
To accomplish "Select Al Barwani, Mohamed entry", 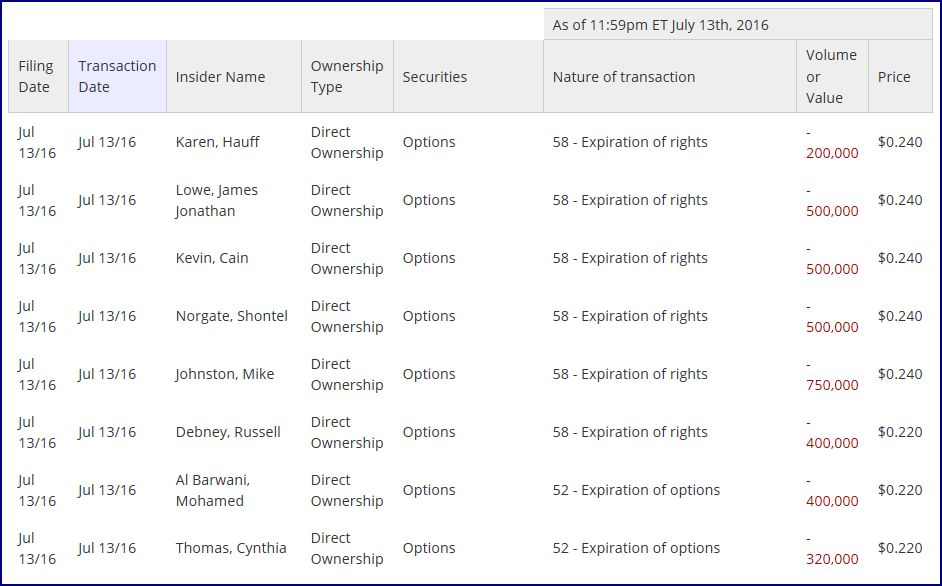I will click(212, 490).
